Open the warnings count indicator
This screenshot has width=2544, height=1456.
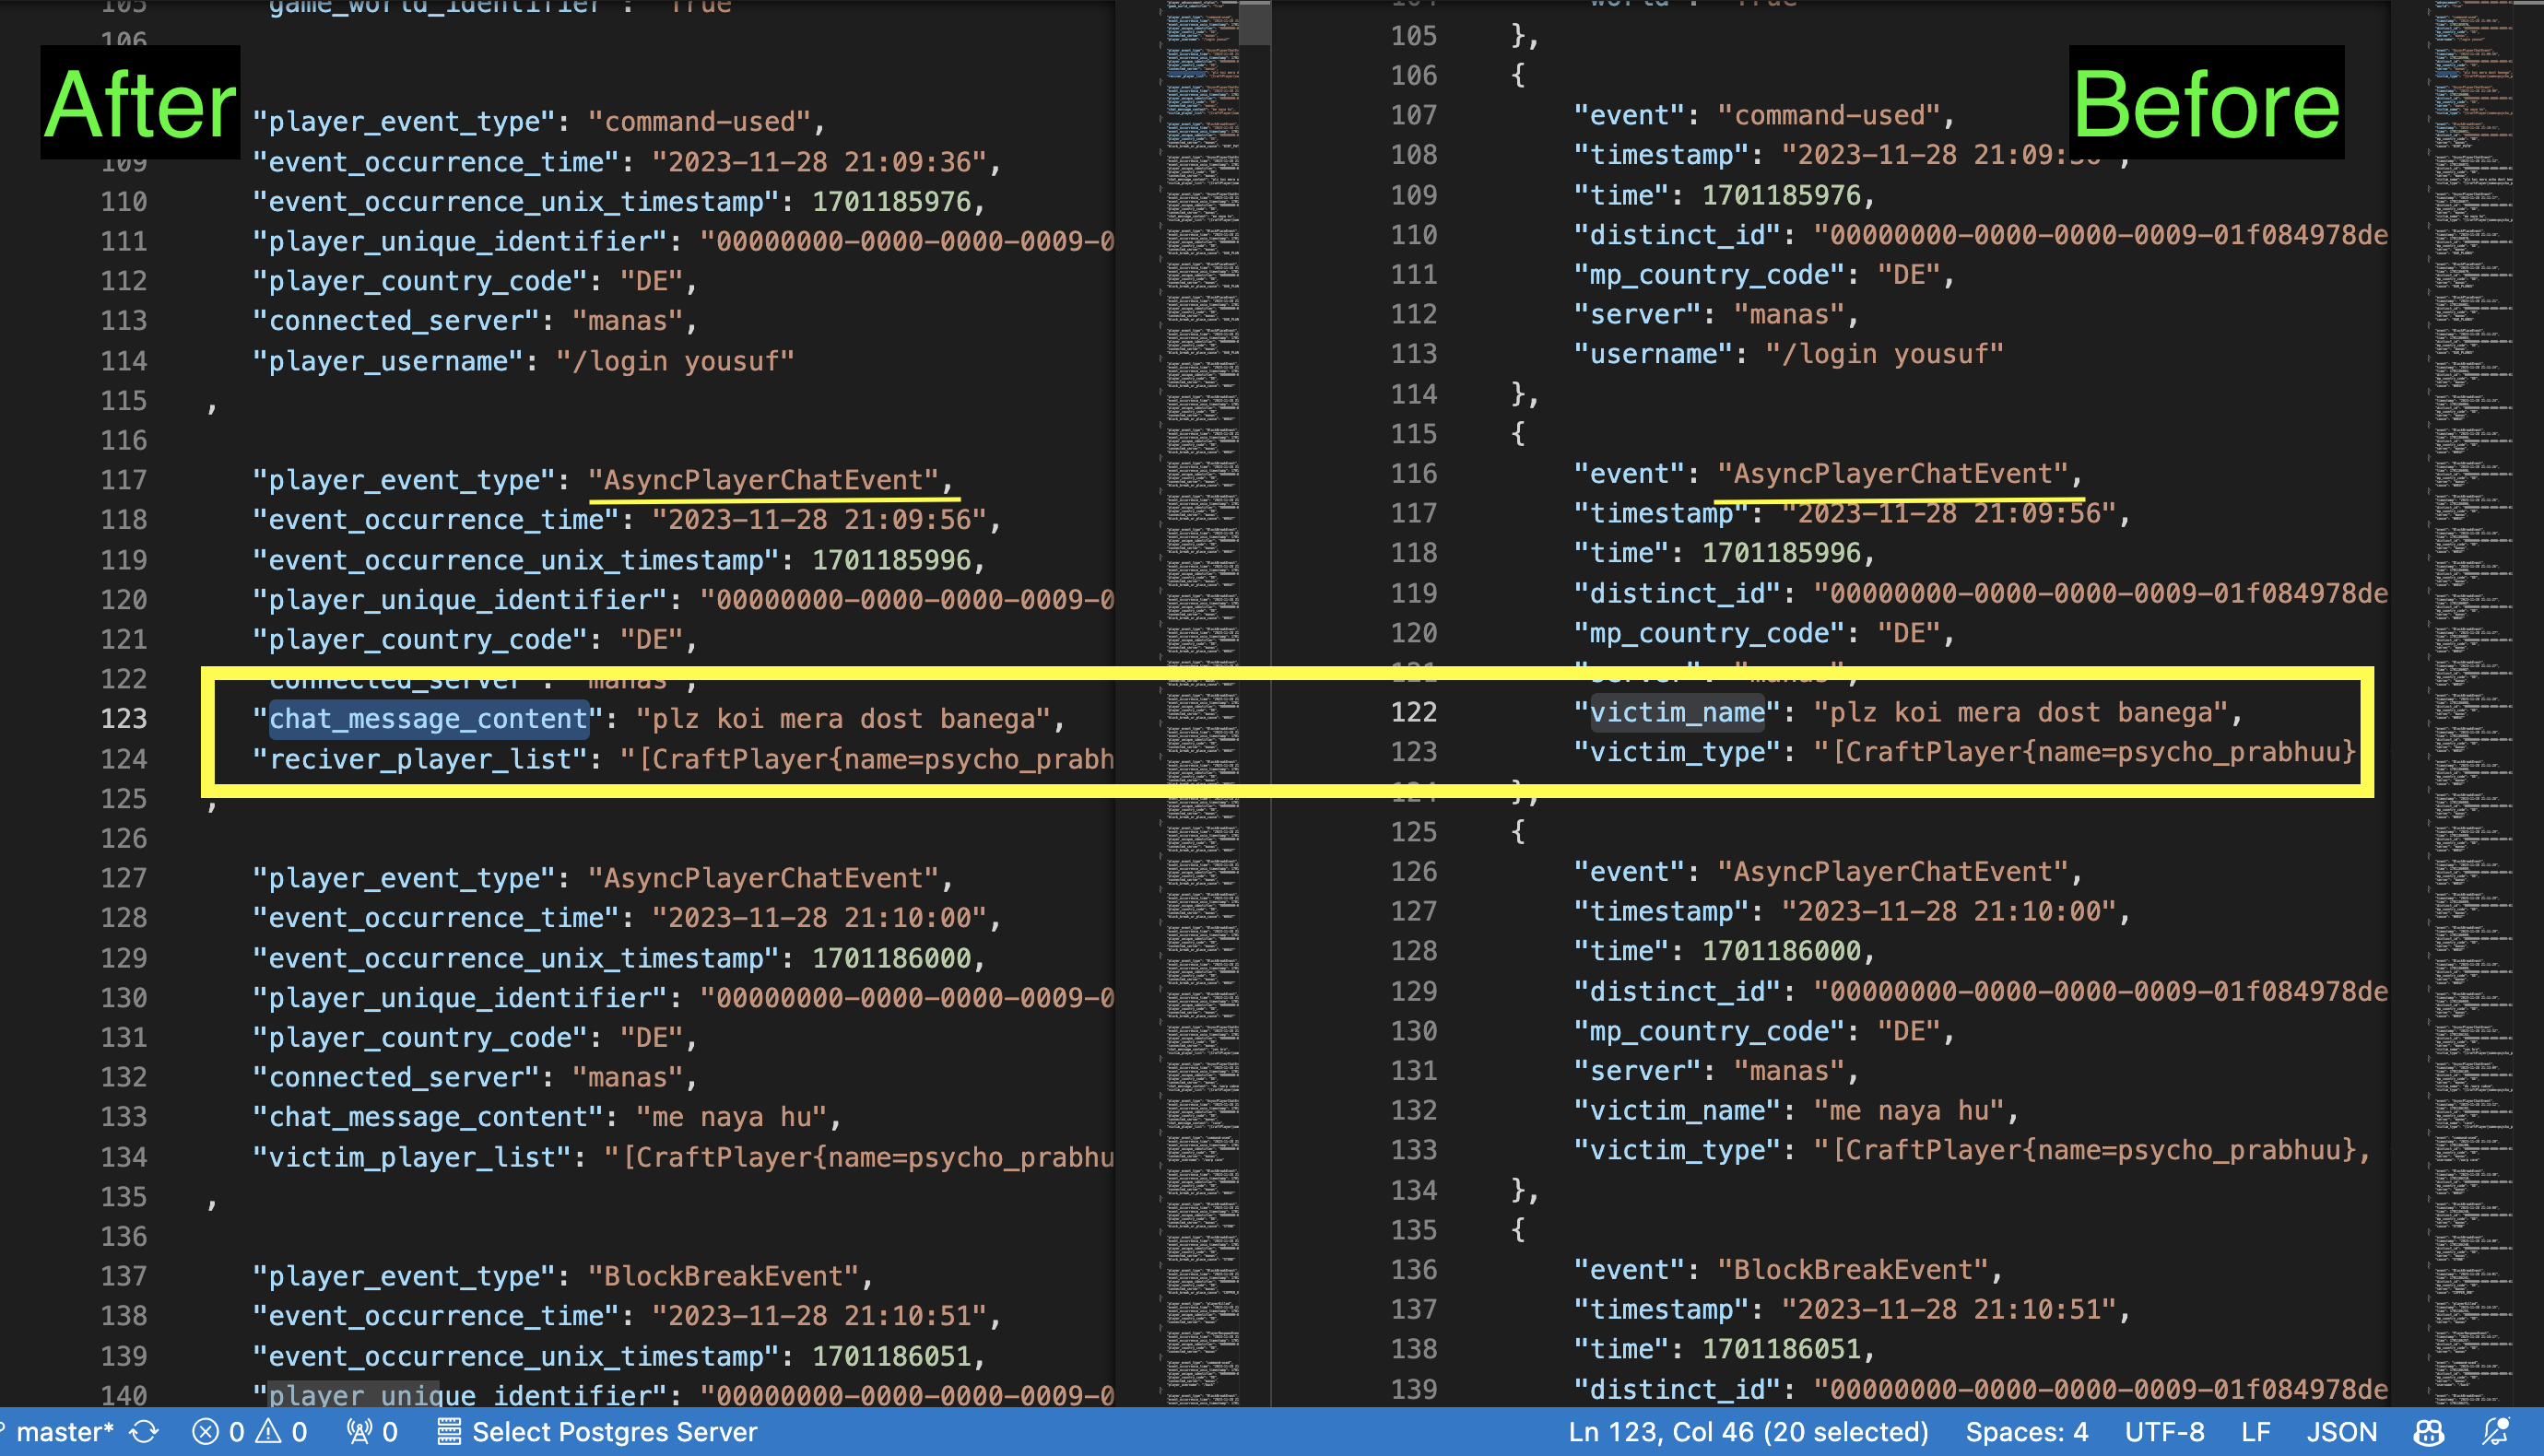pyautogui.click(x=282, y=1432)
